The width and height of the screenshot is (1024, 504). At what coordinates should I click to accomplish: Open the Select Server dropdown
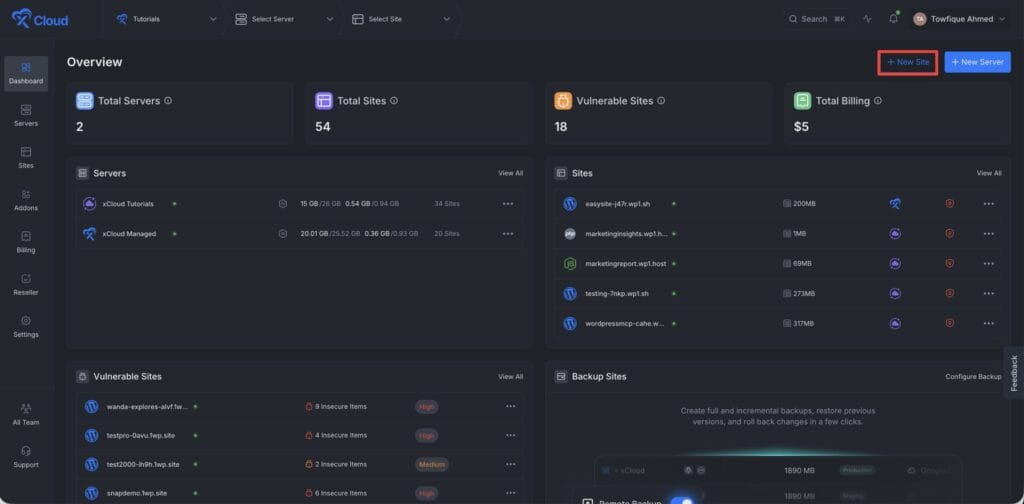(x=284, y=19)
